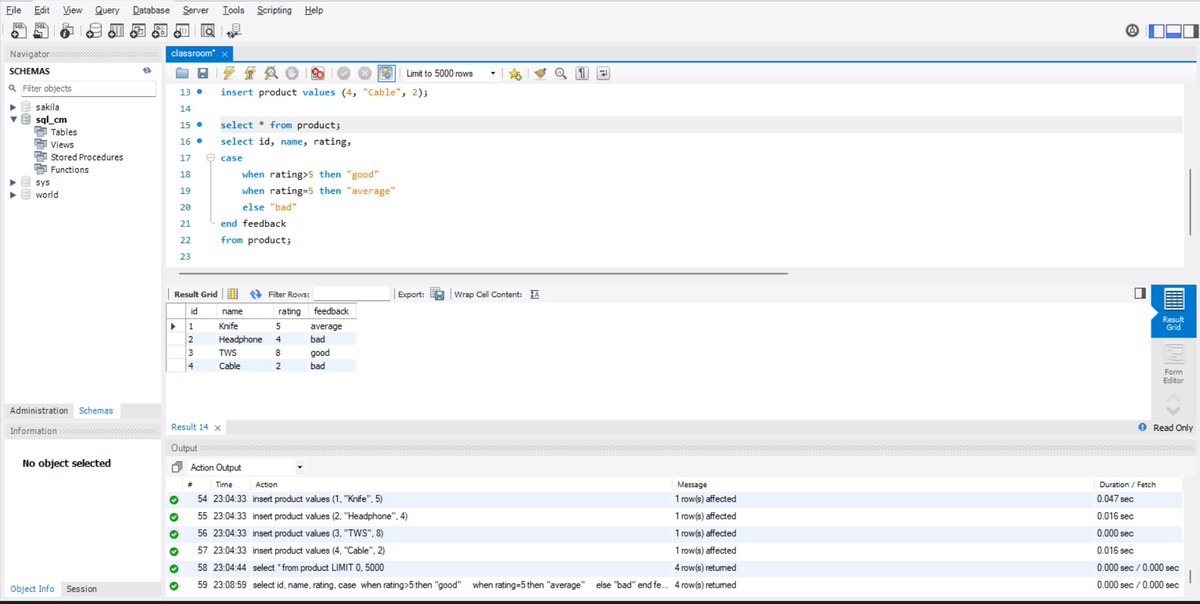Toggle Wrap Cell Content icon
This screenshot has width=1200, height=604.
click(x=534, y=294)
